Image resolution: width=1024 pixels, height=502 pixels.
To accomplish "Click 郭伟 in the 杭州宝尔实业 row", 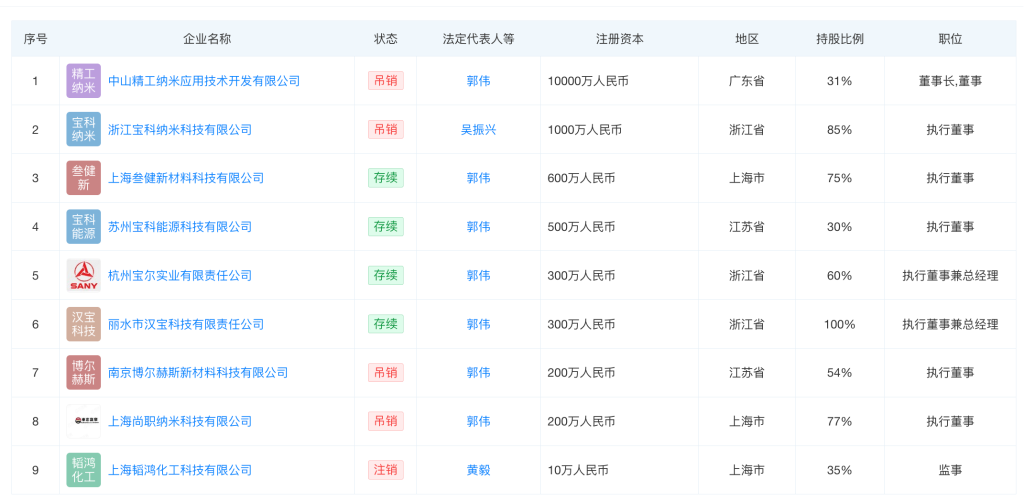I will [x=478, y=275].
